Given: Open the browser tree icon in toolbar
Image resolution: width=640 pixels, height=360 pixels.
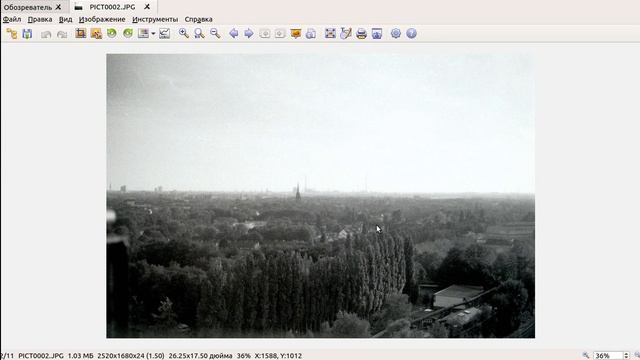Looking at the screenshot, I should (x=12, y=33).
